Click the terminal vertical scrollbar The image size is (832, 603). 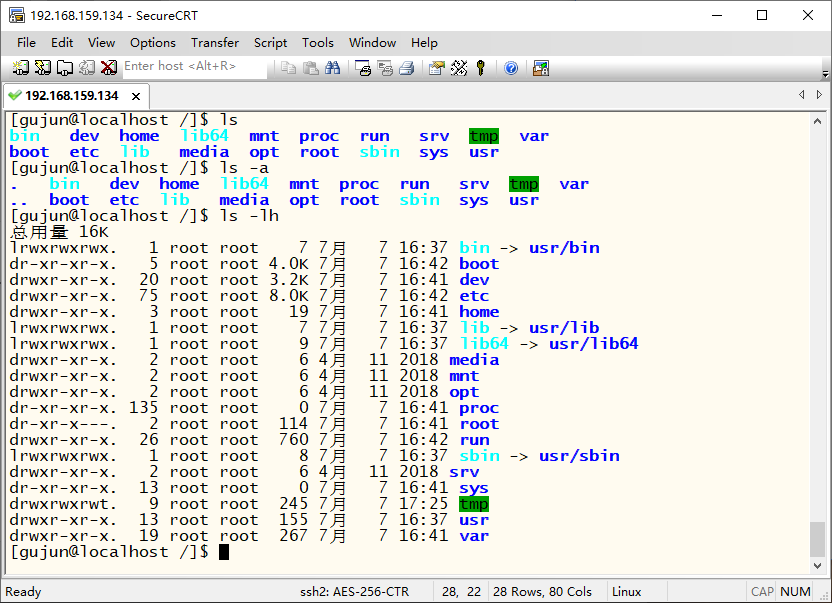click(818, 340)
